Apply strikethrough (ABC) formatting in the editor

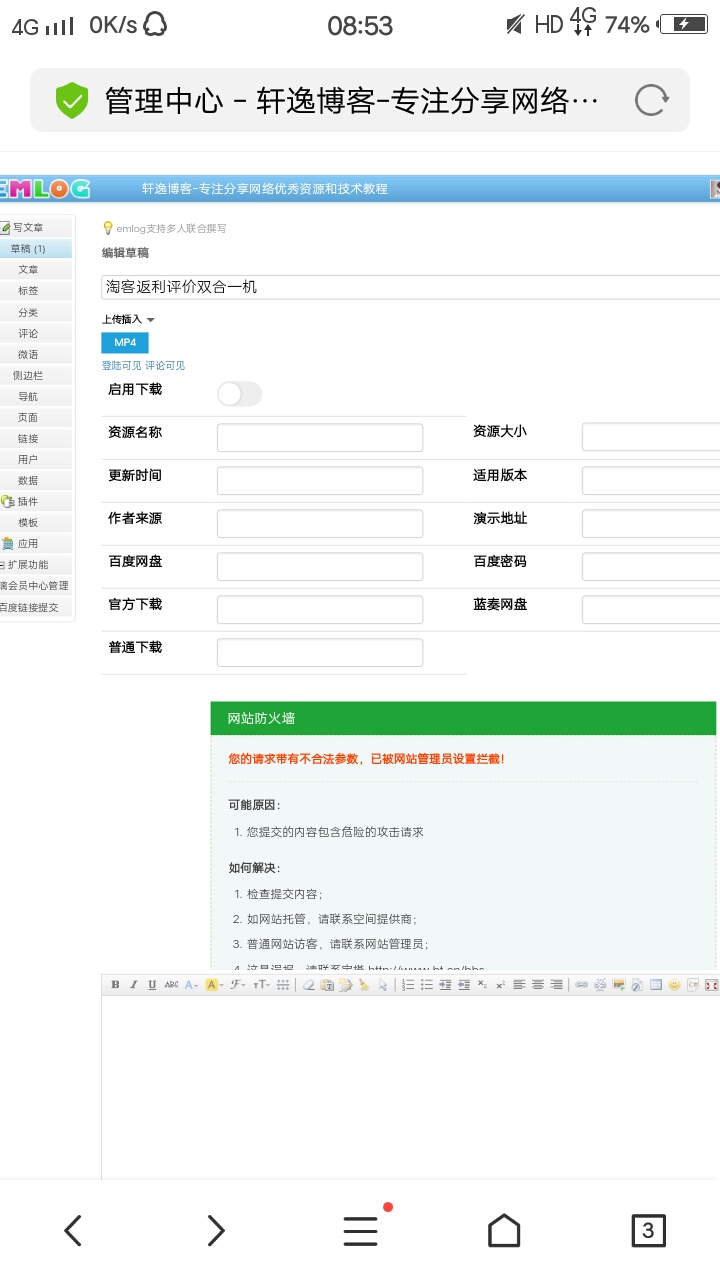171,985
